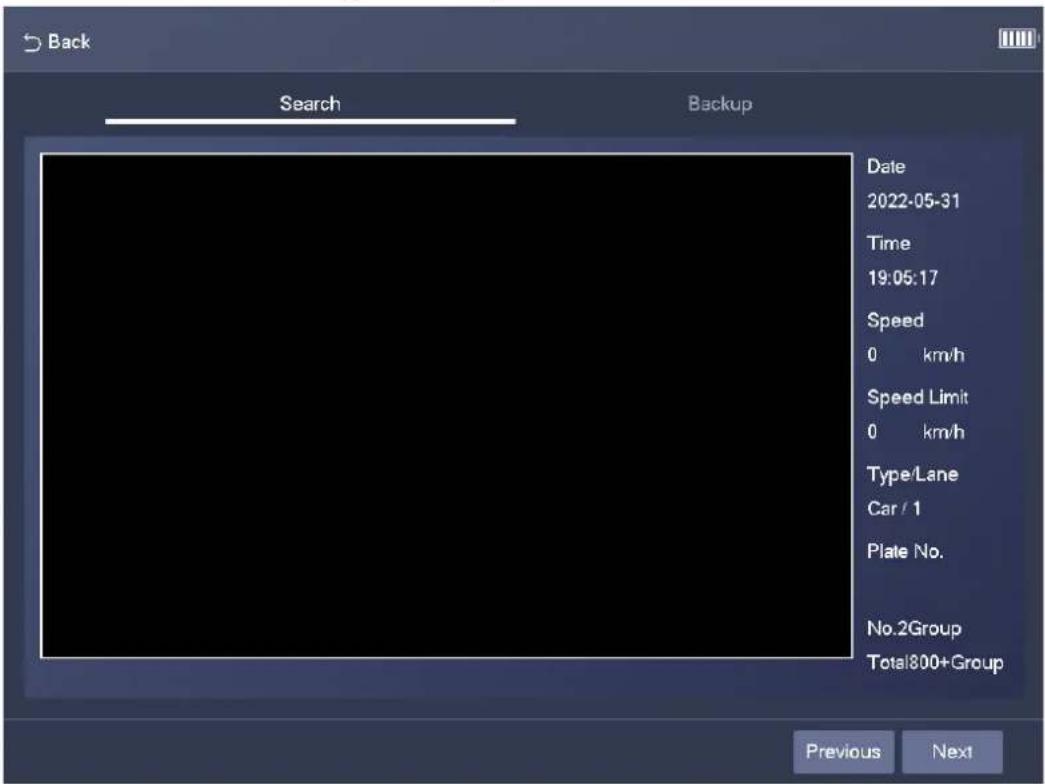1045x784 pixels.
Task: Select the date value 2022-05-31
Action: pyautogui.click(x=913, y=201)
